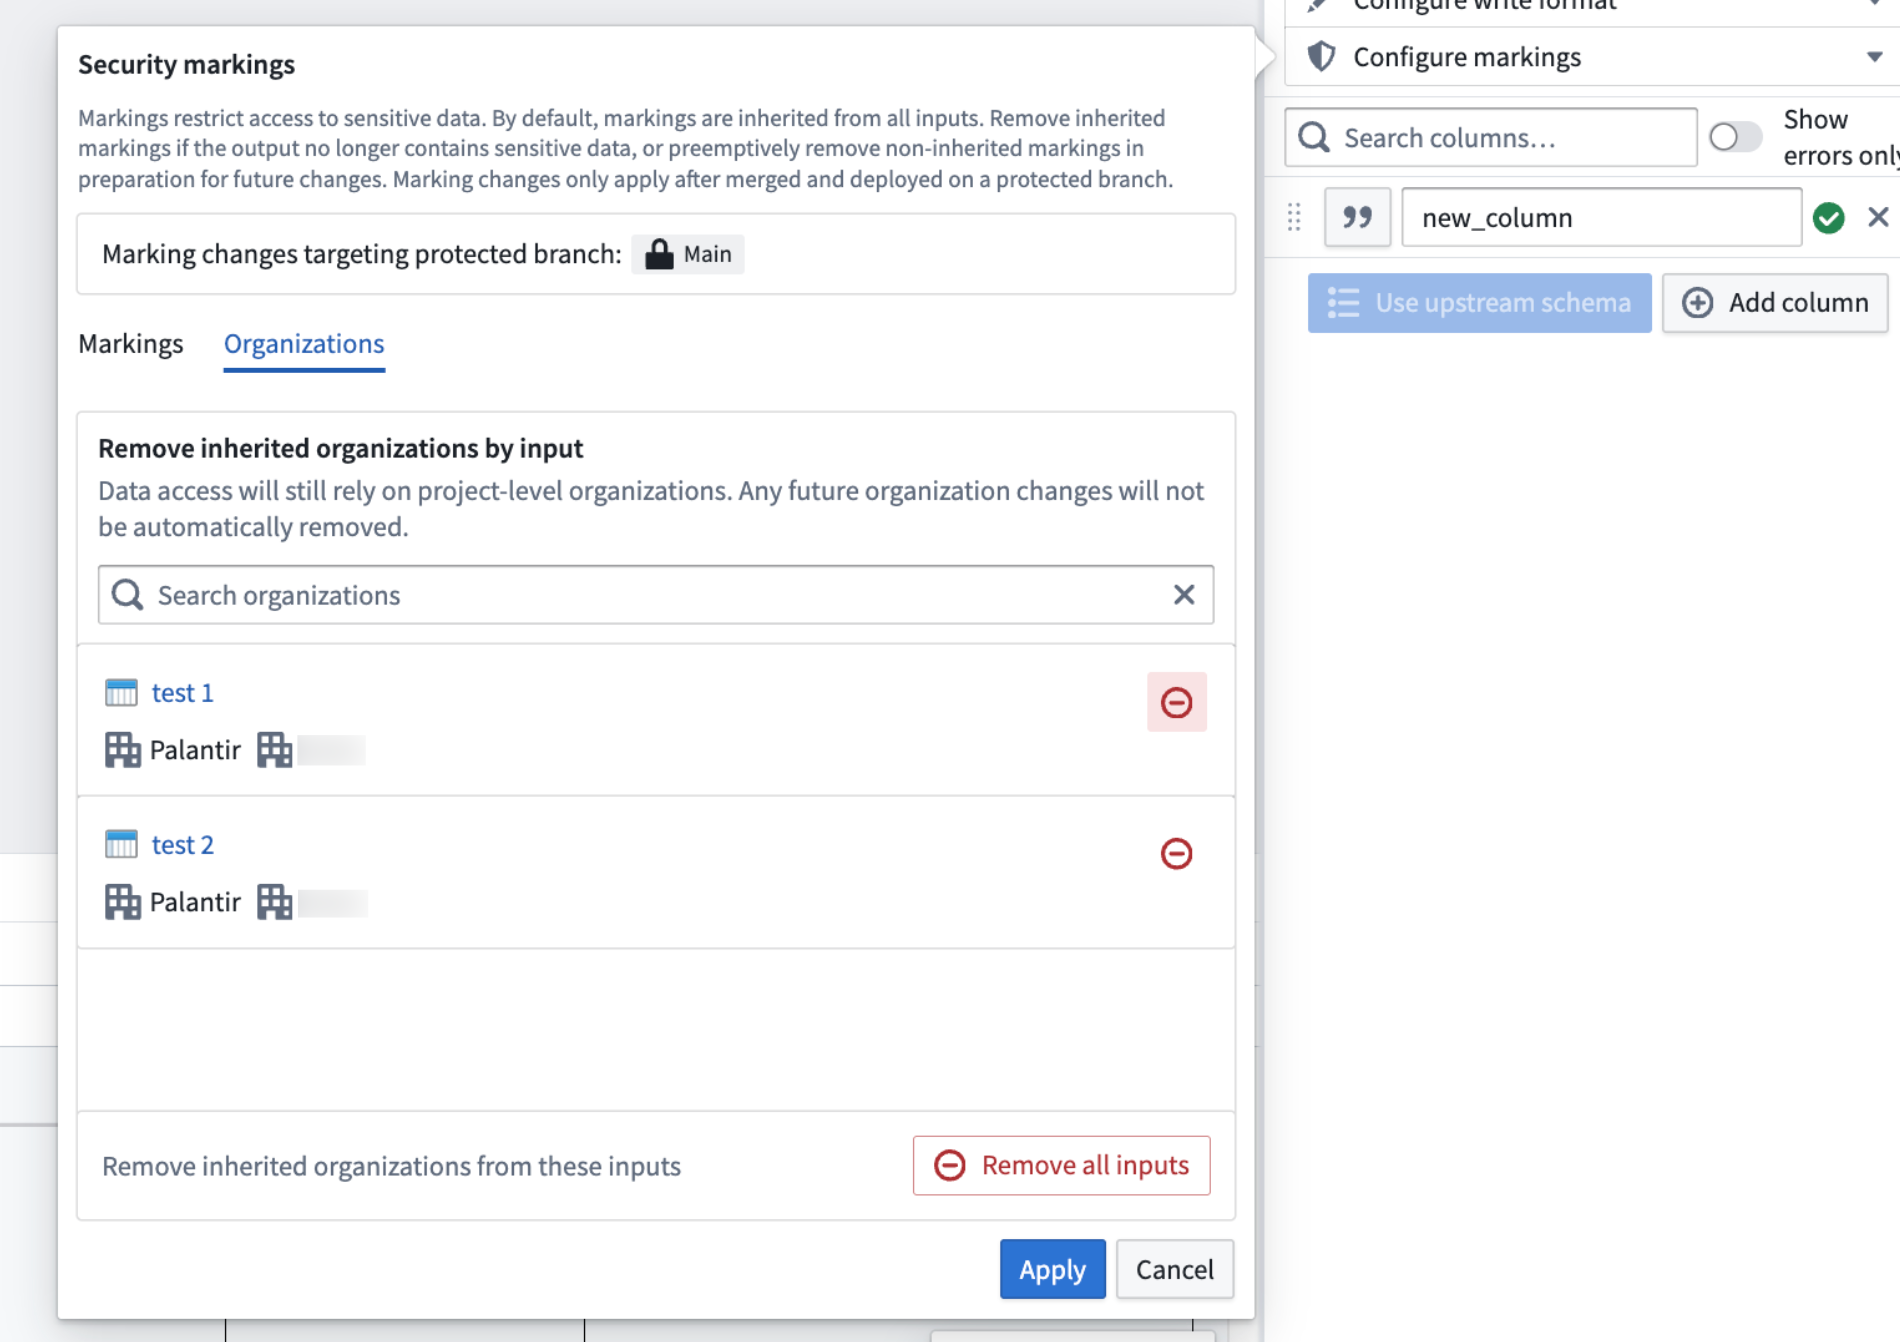Click the string type quote icon
This screenshot has height=1342, width=1900.
(x=1357, y=217)
